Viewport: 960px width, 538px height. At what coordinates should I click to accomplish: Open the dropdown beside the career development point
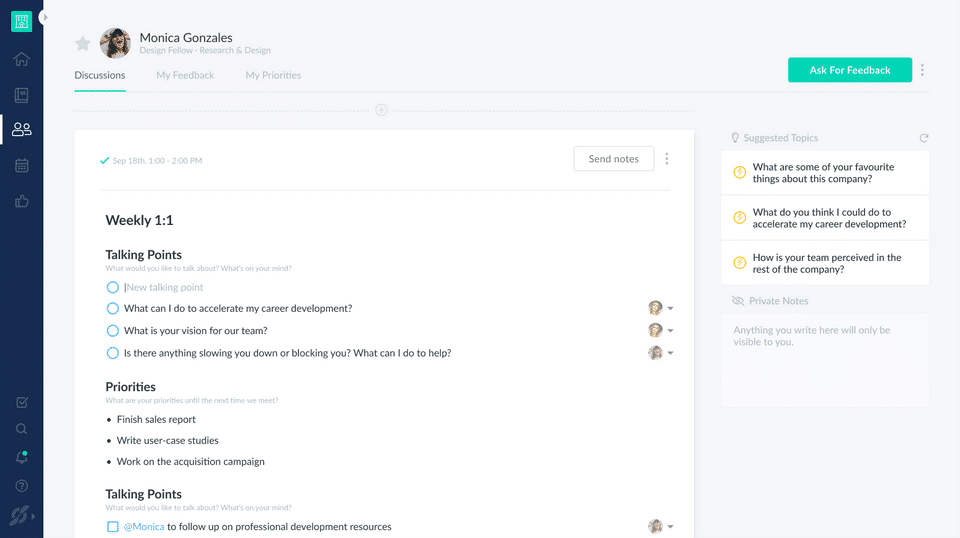(671, 309)
